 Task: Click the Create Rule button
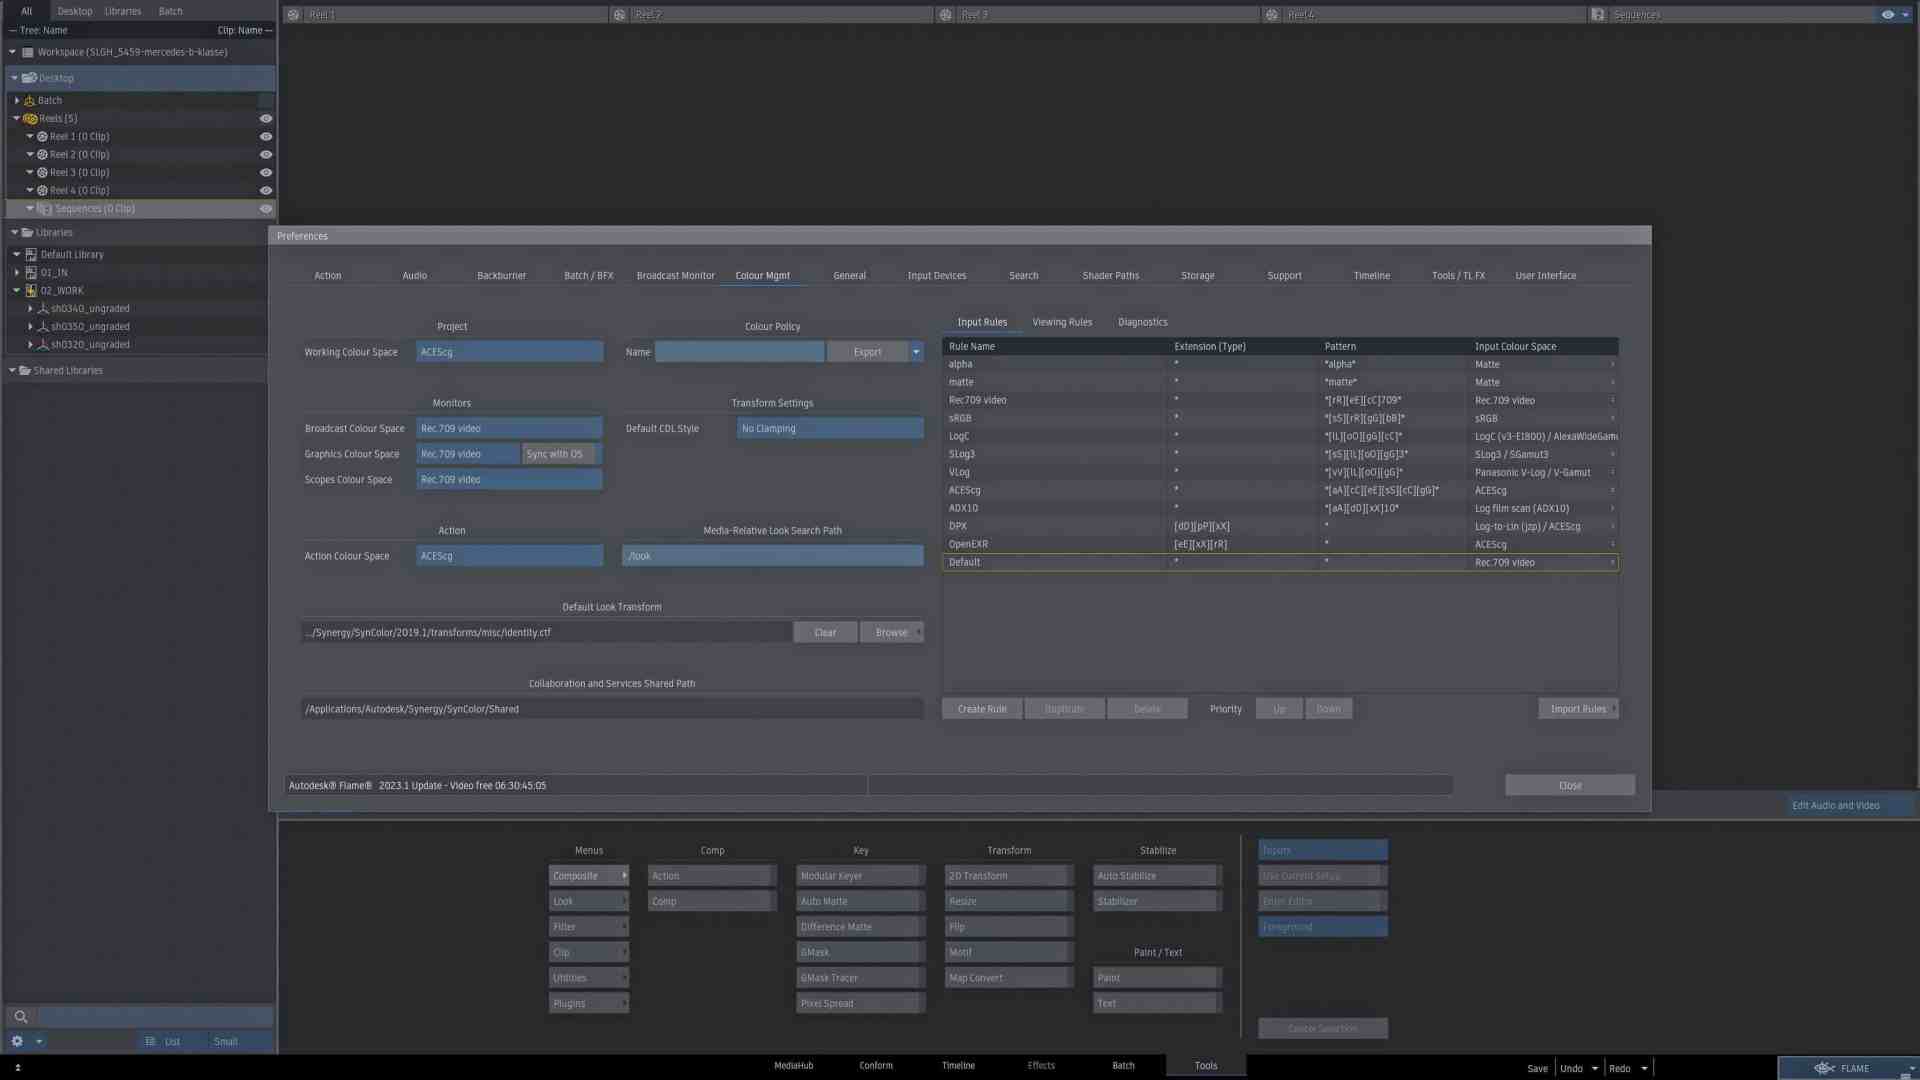click(981, 708)
